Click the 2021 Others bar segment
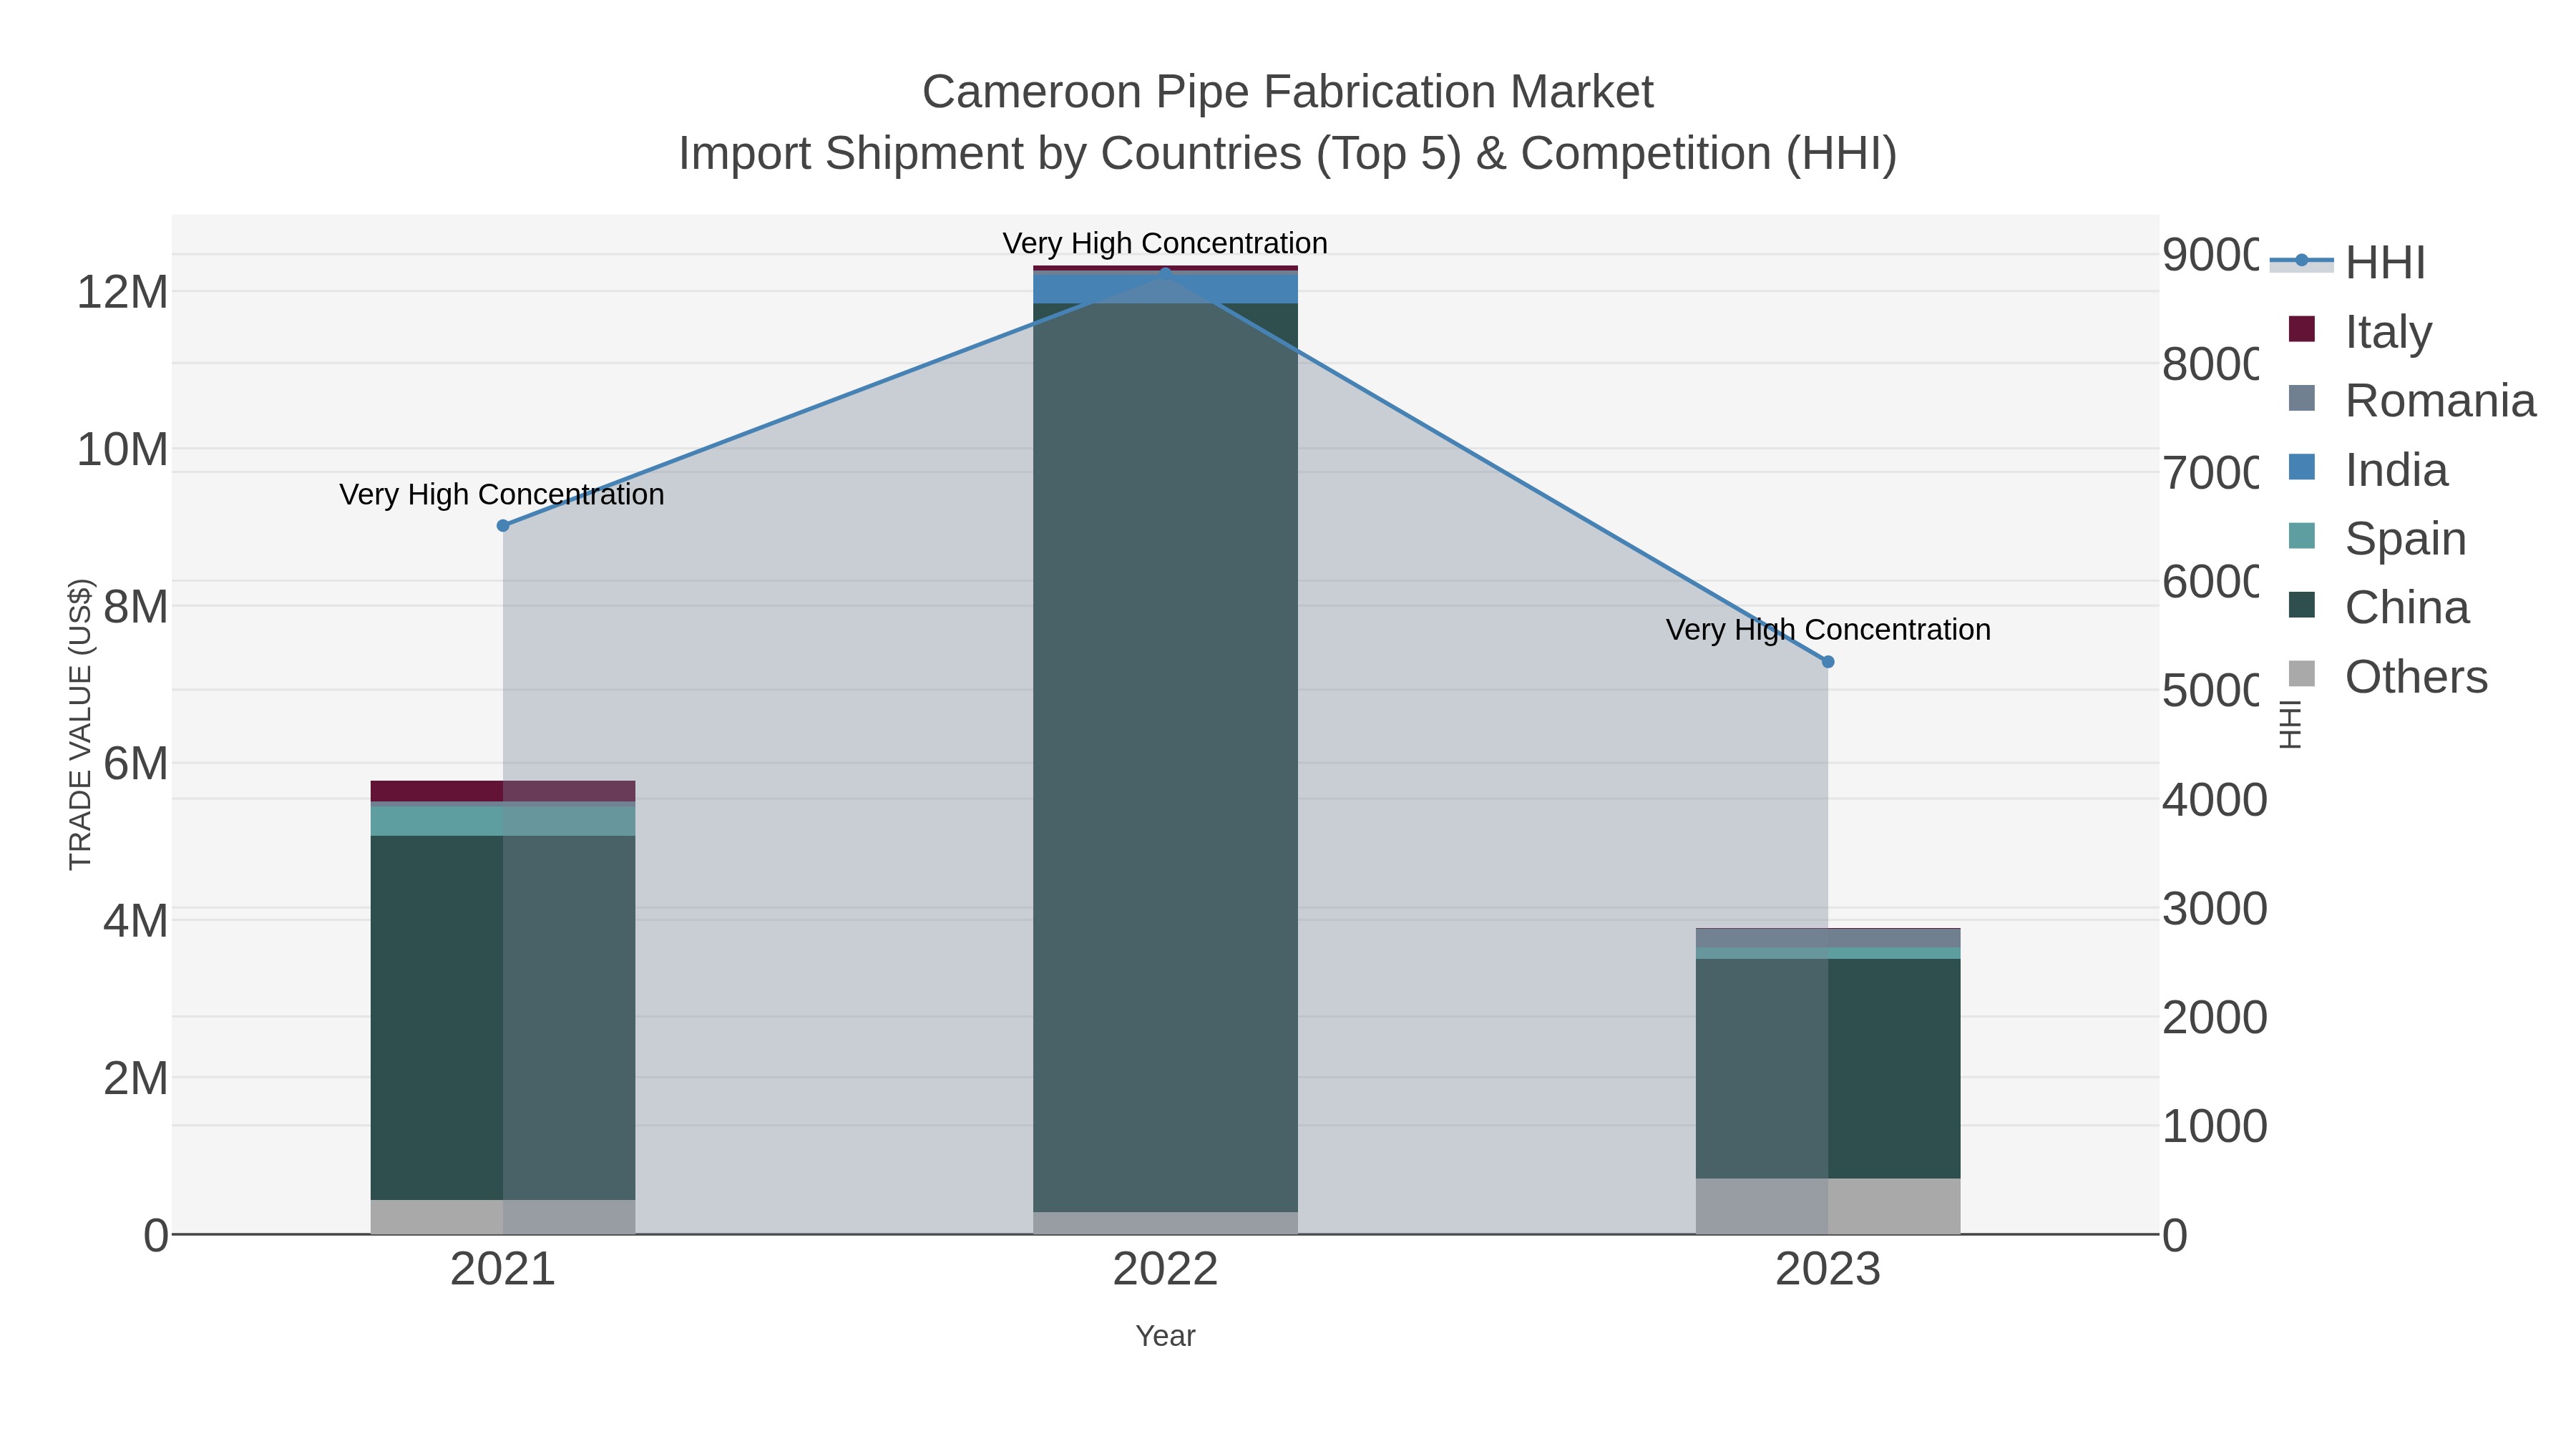Image resolution: width=2576 pixels, height=1449 pixels. coord(503,1217)
